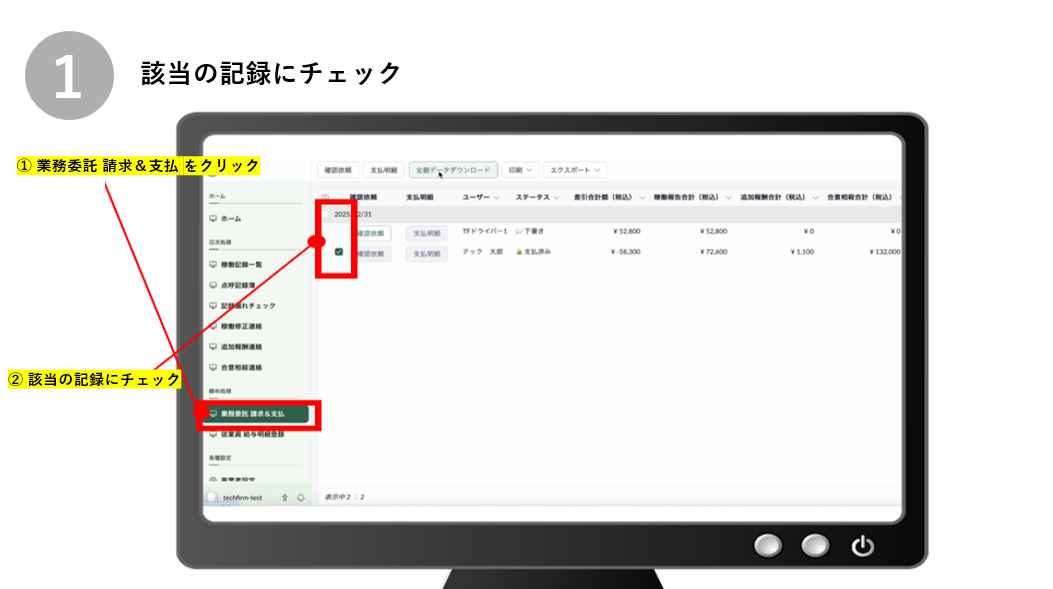Image resolution: width=1053 pixels, height=589 pixels.
Task: Open the ステータス column filter chevron
Action: 556,197
